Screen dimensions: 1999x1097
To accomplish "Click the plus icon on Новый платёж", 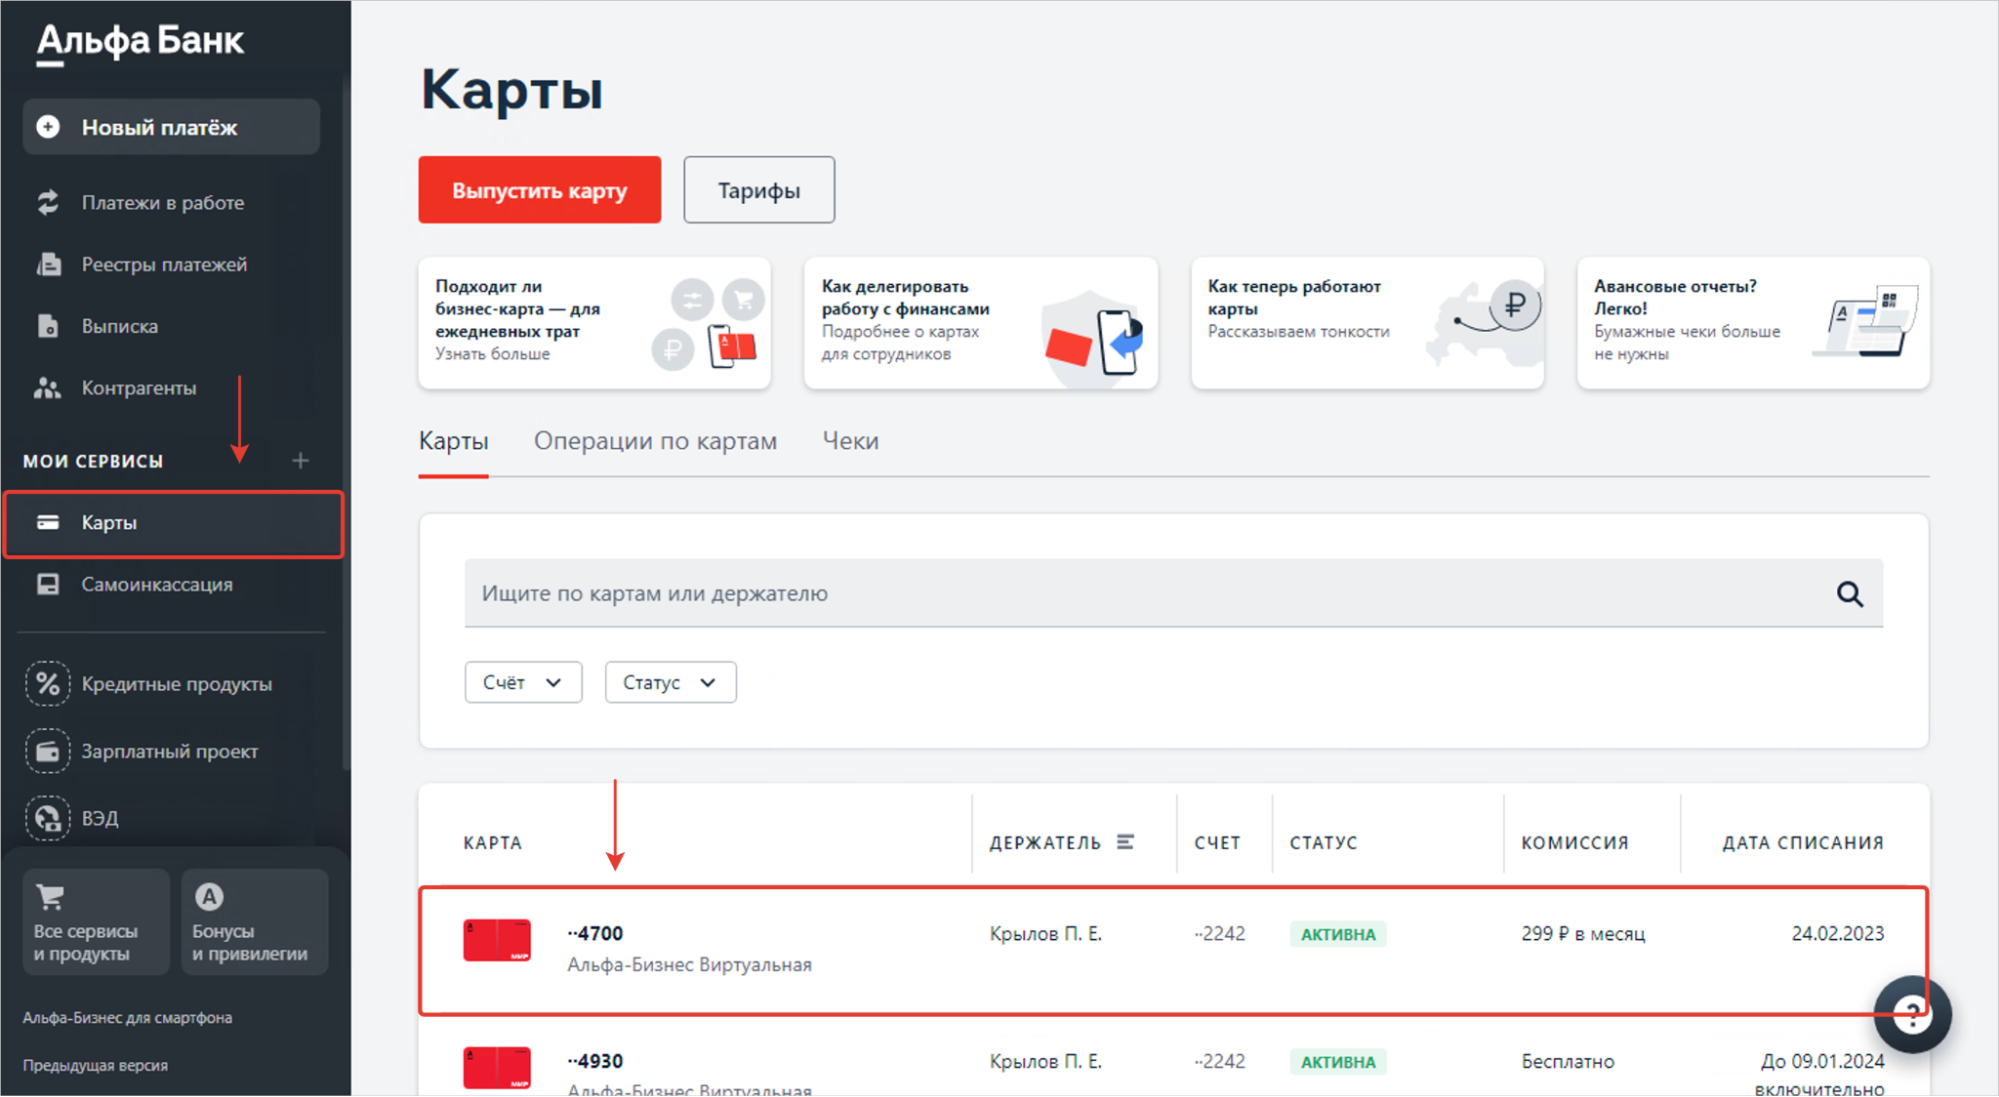I will 48,127.
